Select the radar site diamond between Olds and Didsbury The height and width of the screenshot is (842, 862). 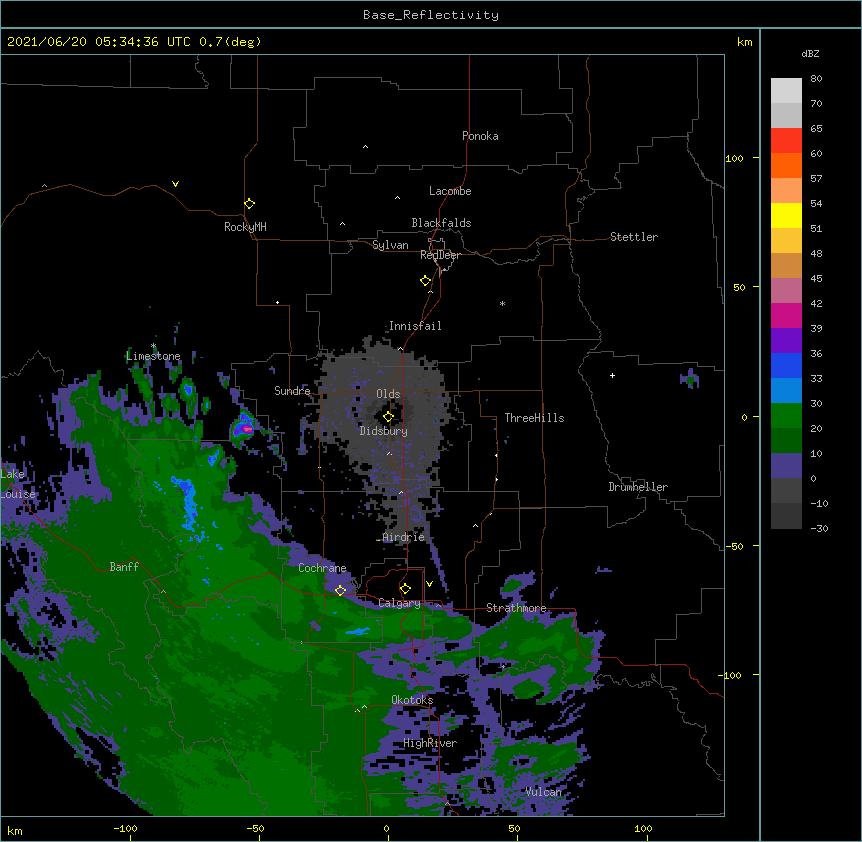pyautogui.click(x=388, y=417)
